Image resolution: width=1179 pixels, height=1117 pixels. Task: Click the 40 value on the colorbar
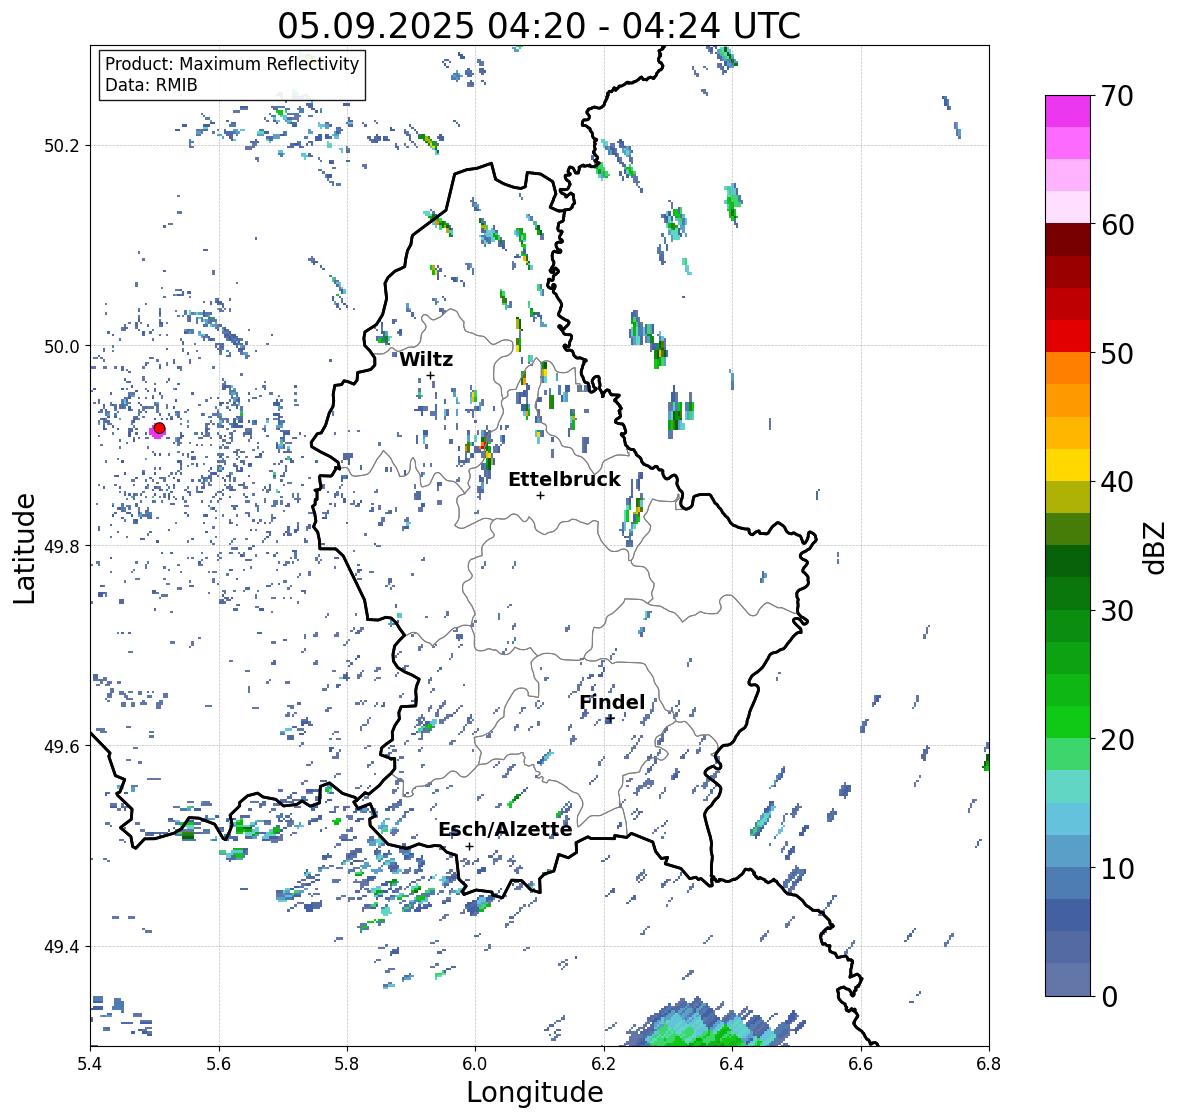1117,482
